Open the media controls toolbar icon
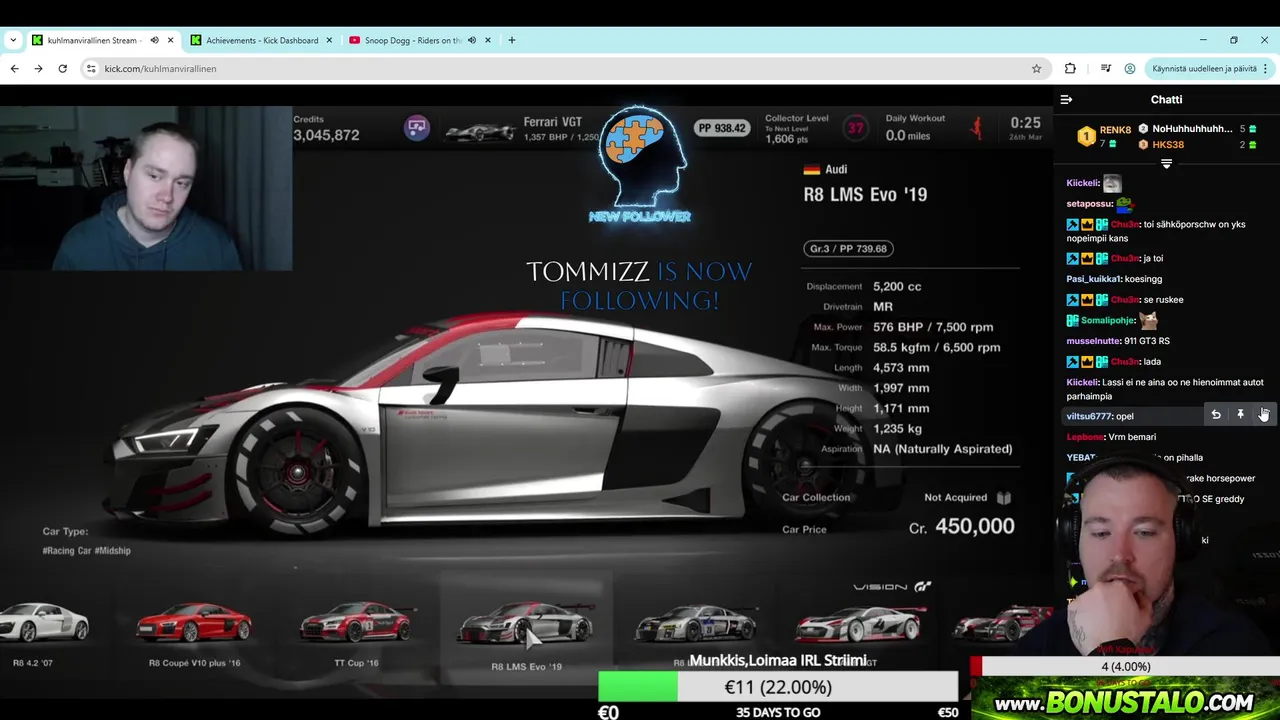 1105,68
